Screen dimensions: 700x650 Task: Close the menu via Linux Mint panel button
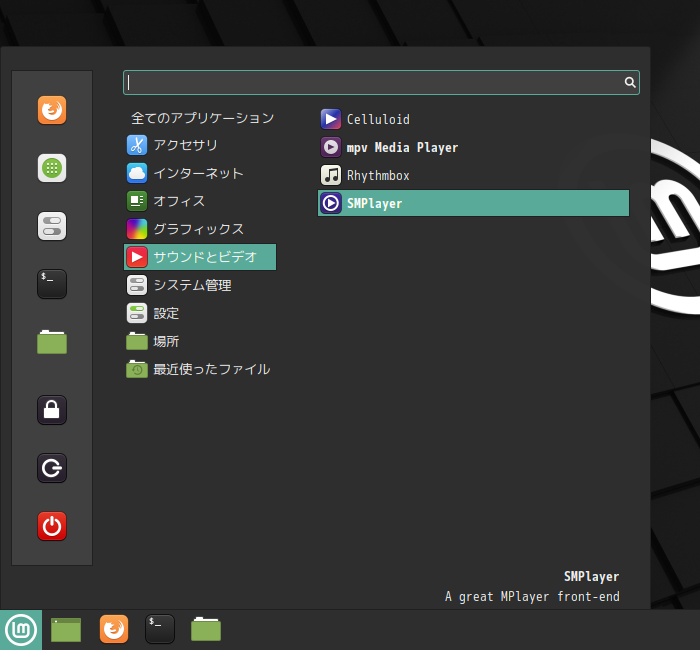click(x=21, y=630)
